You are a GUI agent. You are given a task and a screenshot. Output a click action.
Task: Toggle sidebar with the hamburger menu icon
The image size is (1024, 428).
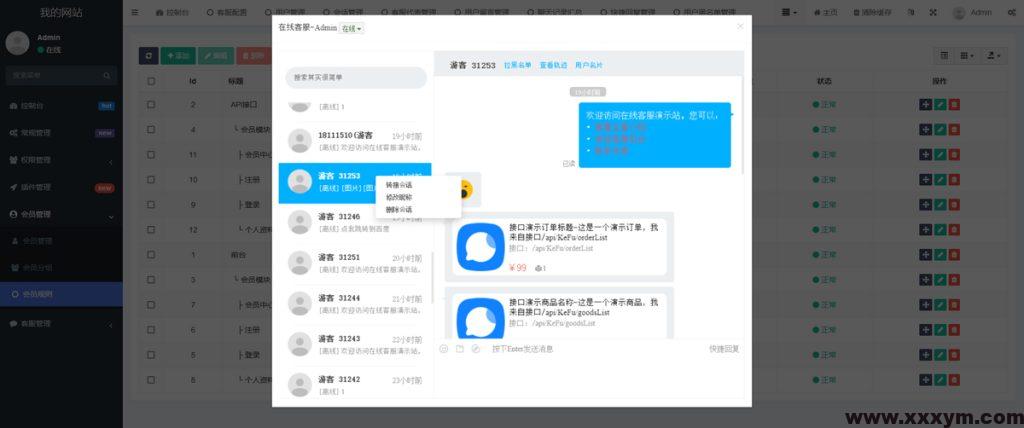pyautogui.click(x=135, y=13)
